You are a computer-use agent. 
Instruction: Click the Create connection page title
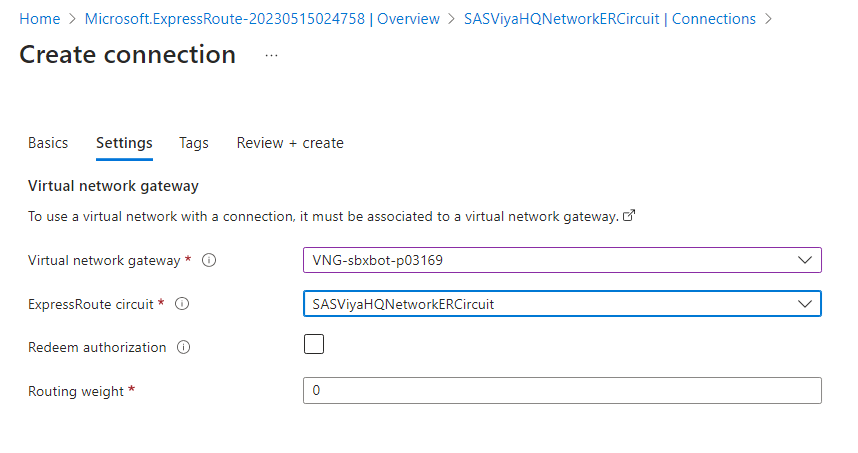click(x=128, y=55)
